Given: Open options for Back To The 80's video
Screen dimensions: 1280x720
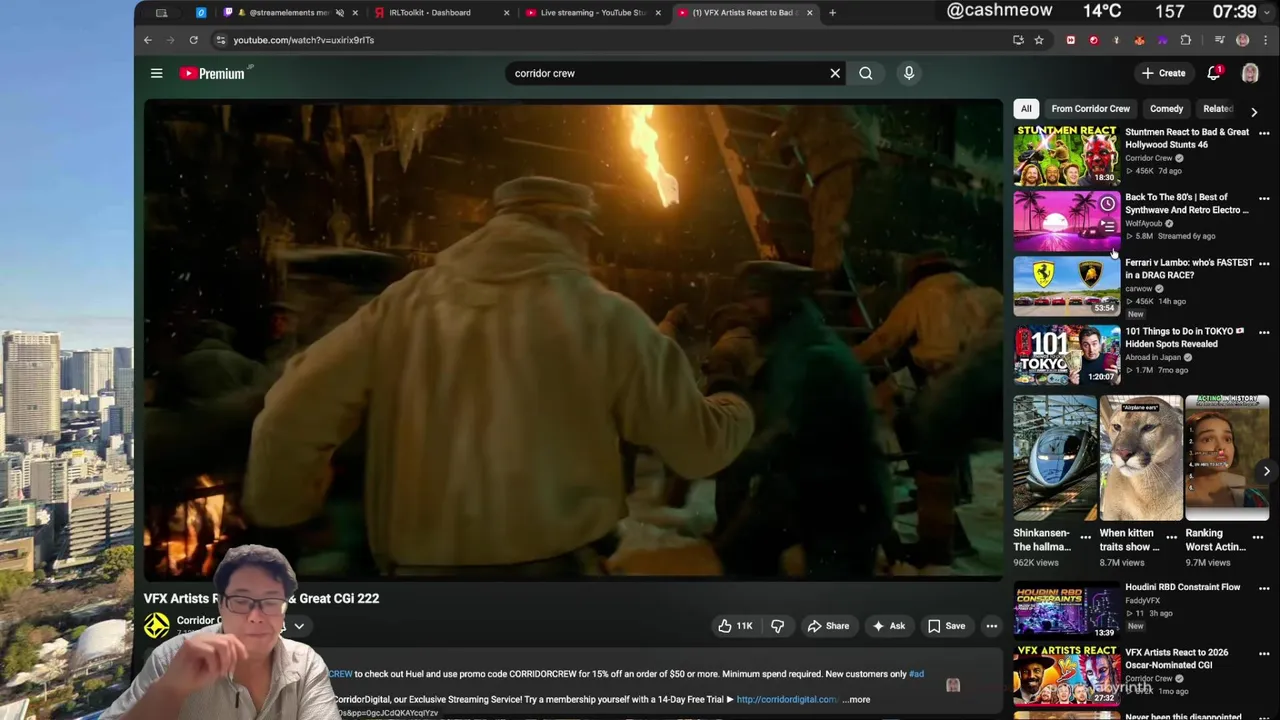Looking at the screenshot, I should pyautogui.click(x=1264, y=199).
